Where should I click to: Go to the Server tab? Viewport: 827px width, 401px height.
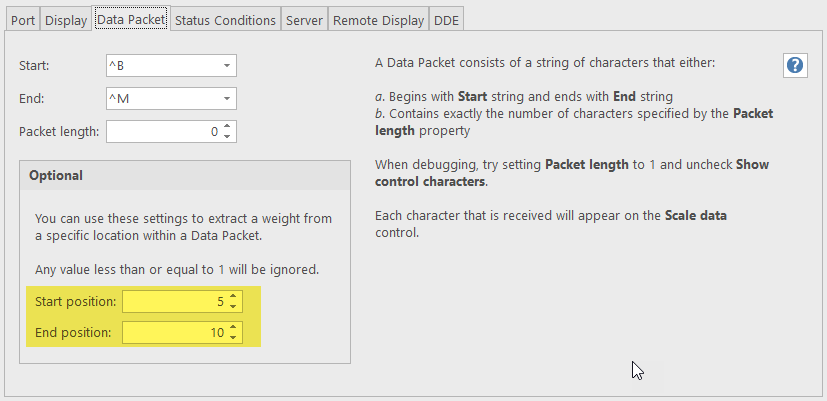pyautogui.click(x=303, y=19)
